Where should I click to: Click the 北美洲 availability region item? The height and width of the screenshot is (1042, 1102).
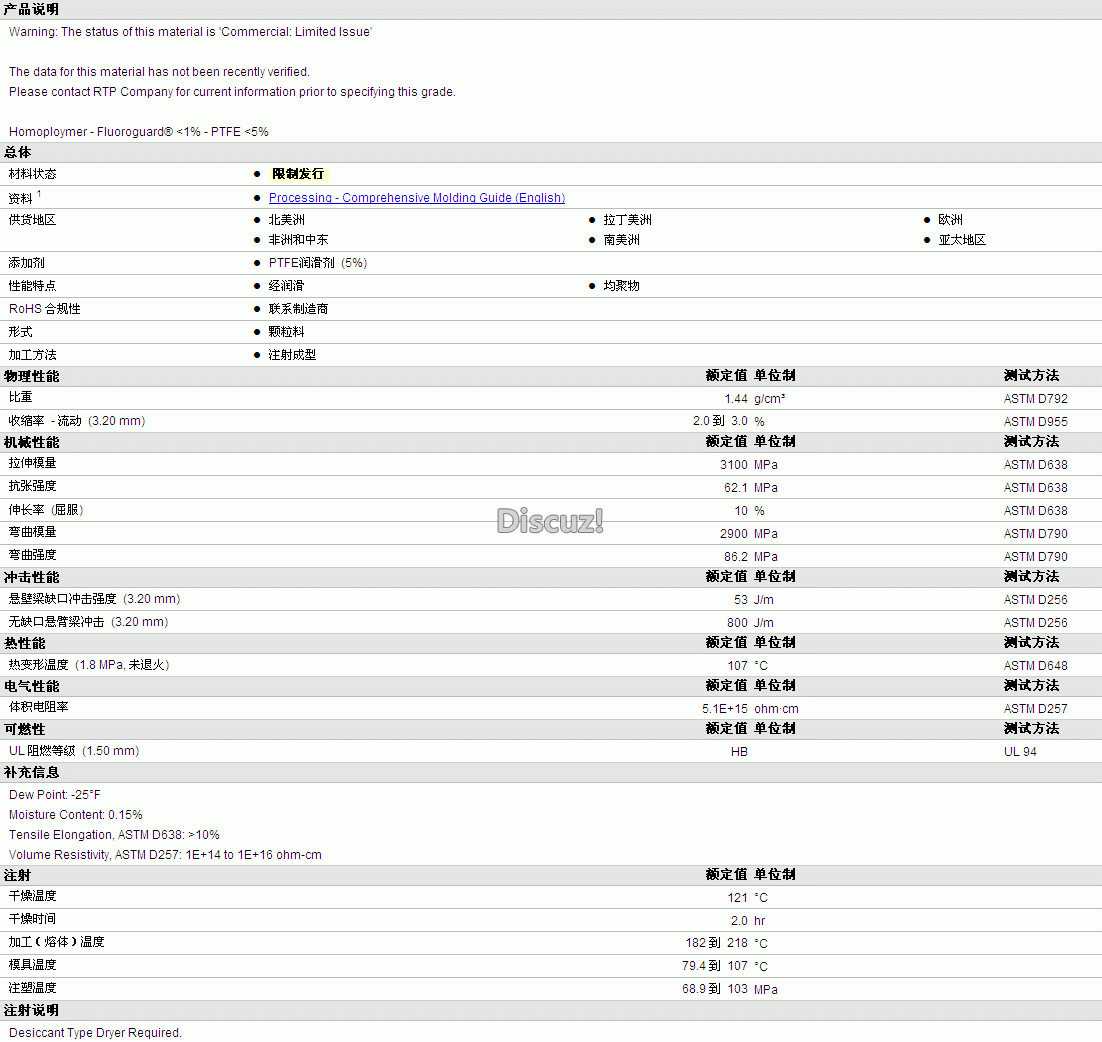click(x=286, y=220)
